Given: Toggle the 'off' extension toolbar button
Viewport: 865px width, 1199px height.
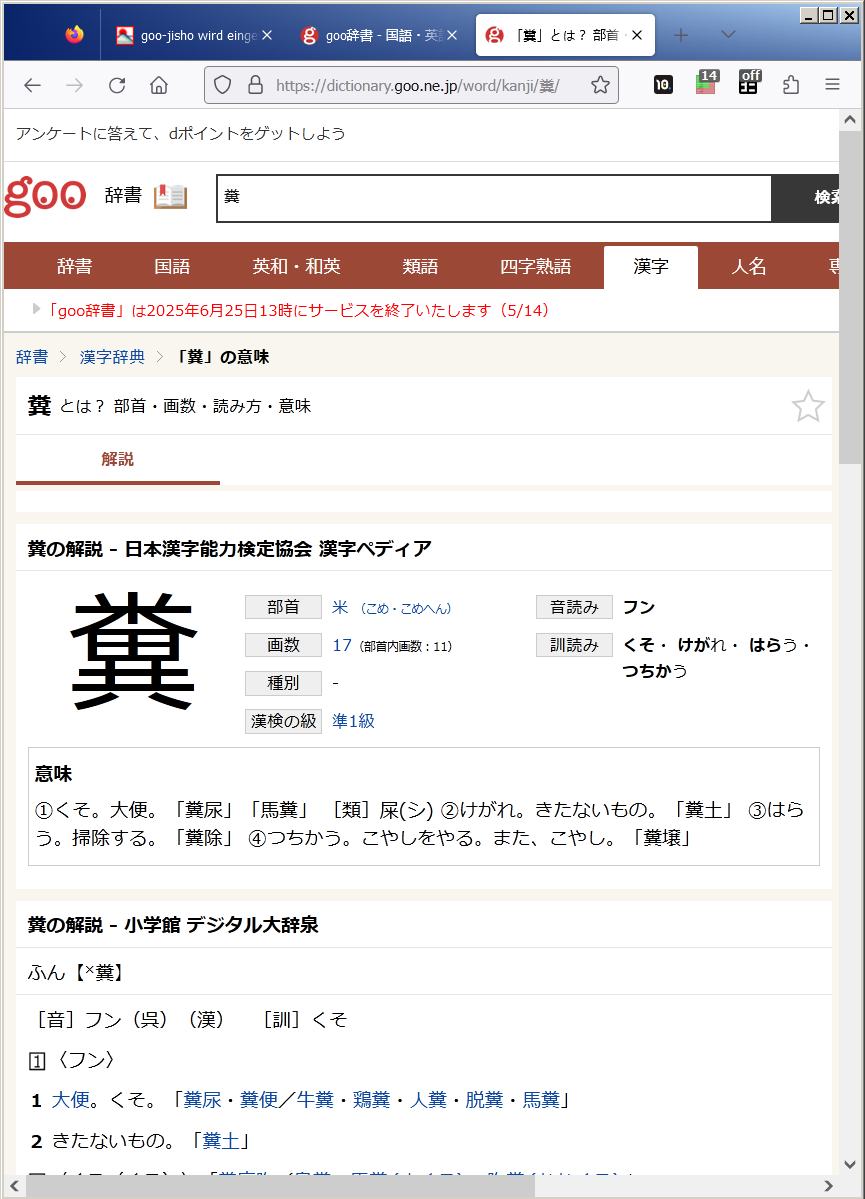Looking at the screenshot, I should [x=749, y=83].
